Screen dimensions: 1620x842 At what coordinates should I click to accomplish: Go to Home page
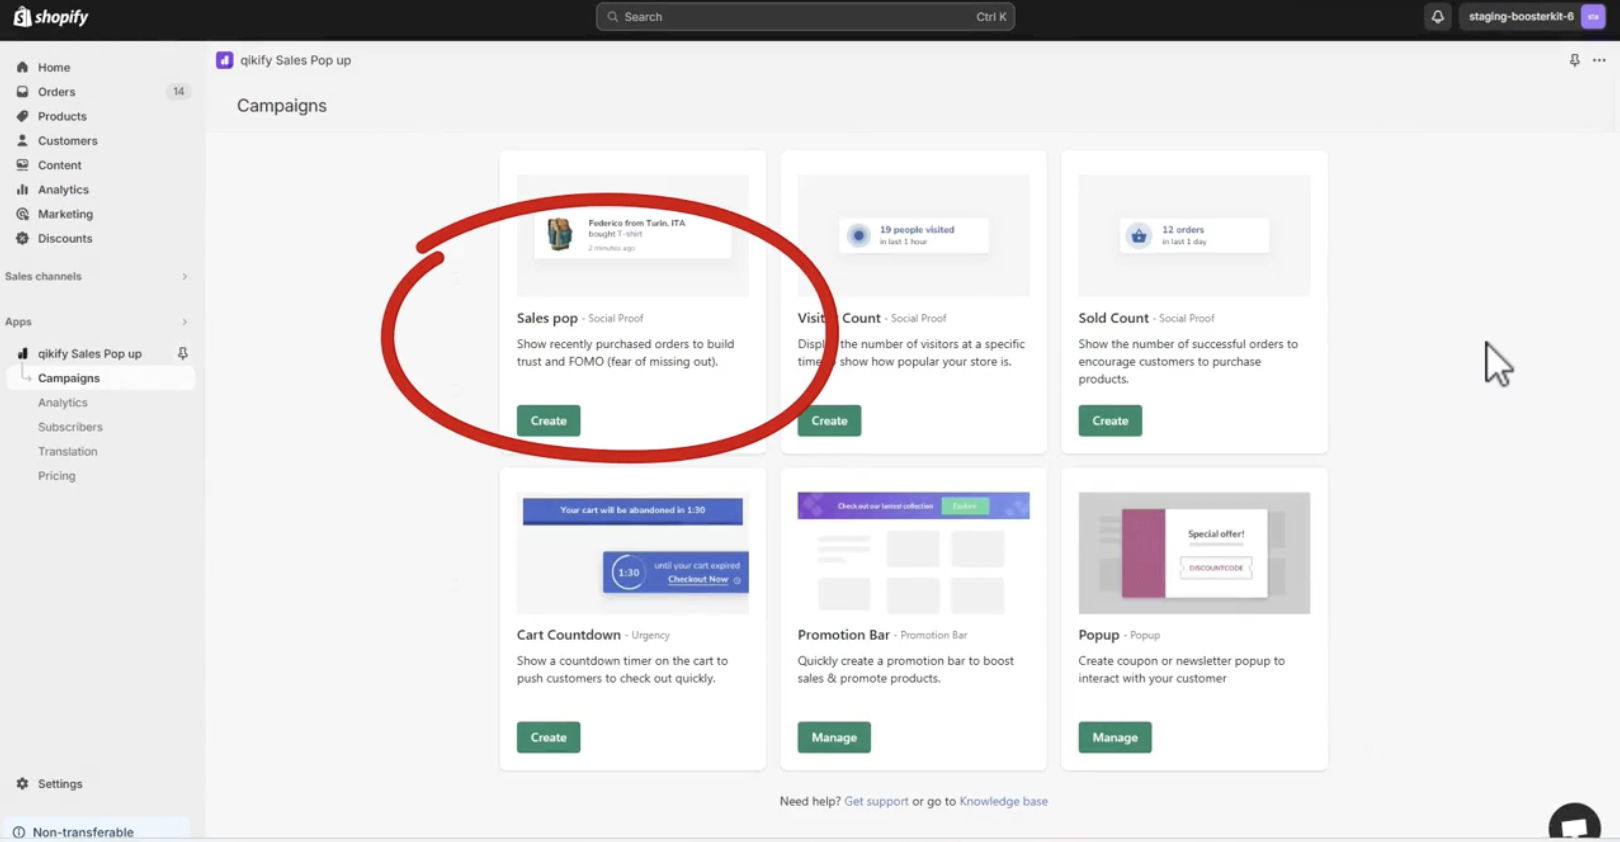tap(54, 67)
